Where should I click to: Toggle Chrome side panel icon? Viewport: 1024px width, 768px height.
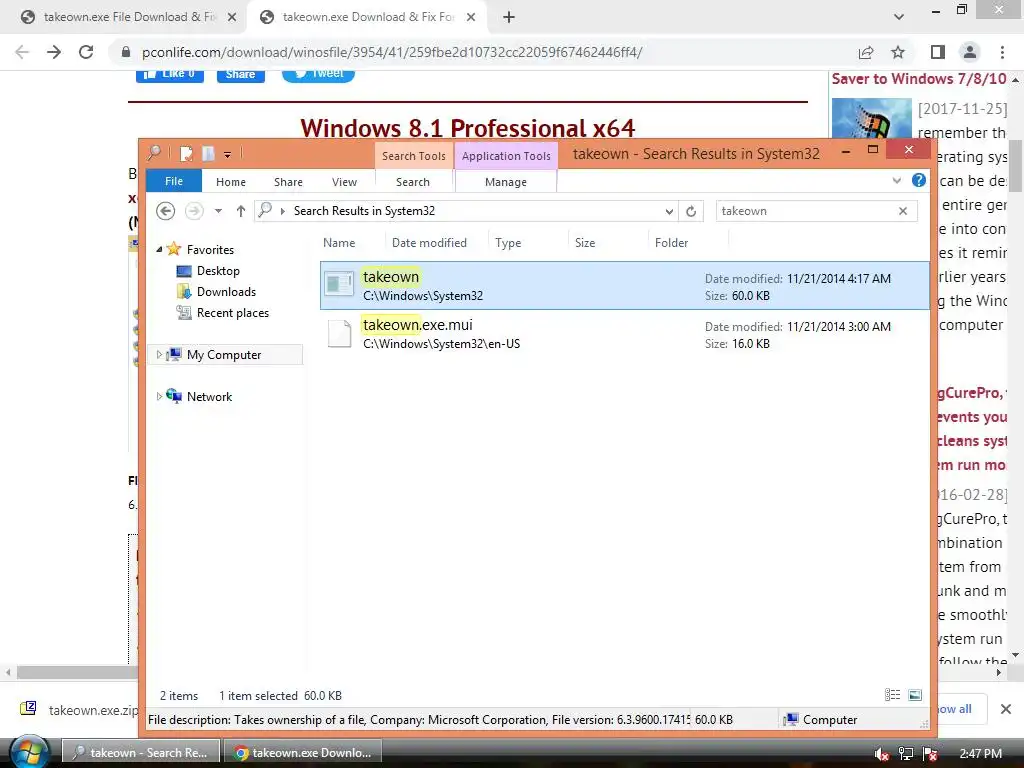[x=938, y=52]
